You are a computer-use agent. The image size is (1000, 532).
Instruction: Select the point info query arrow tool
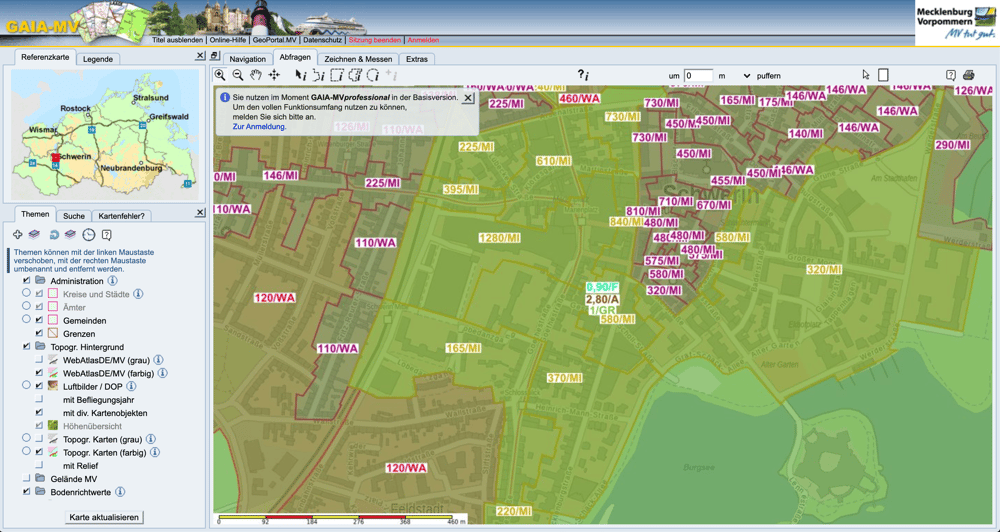click(x=301, y=75)
